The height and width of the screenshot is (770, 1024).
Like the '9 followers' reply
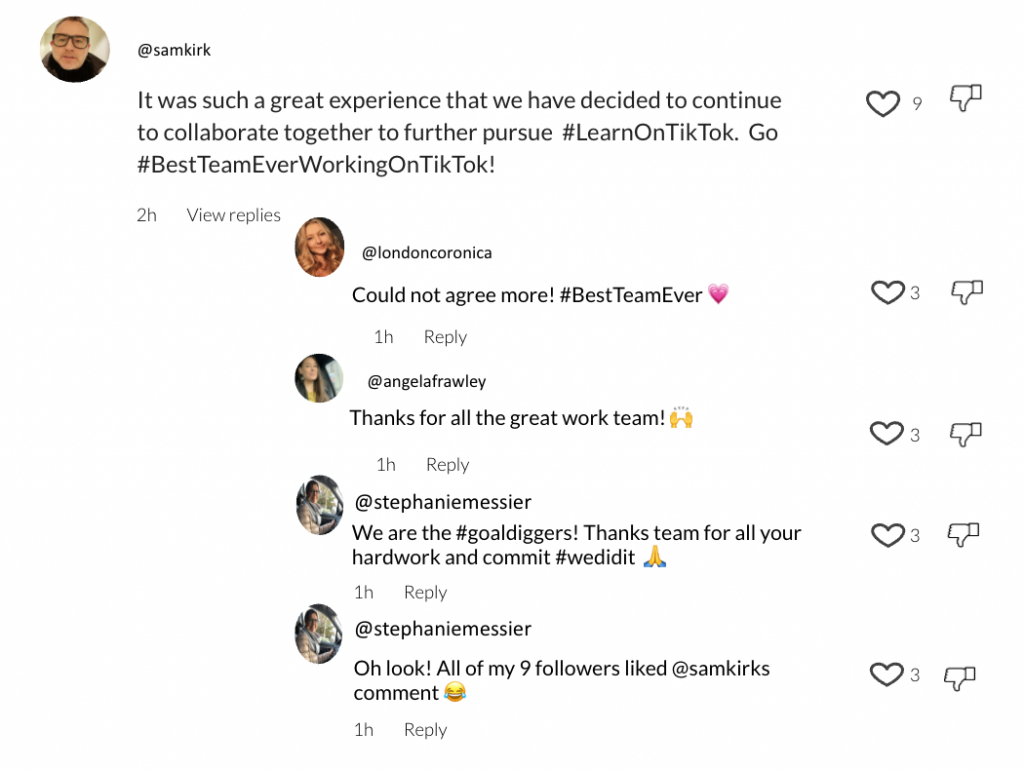(887, 675)
